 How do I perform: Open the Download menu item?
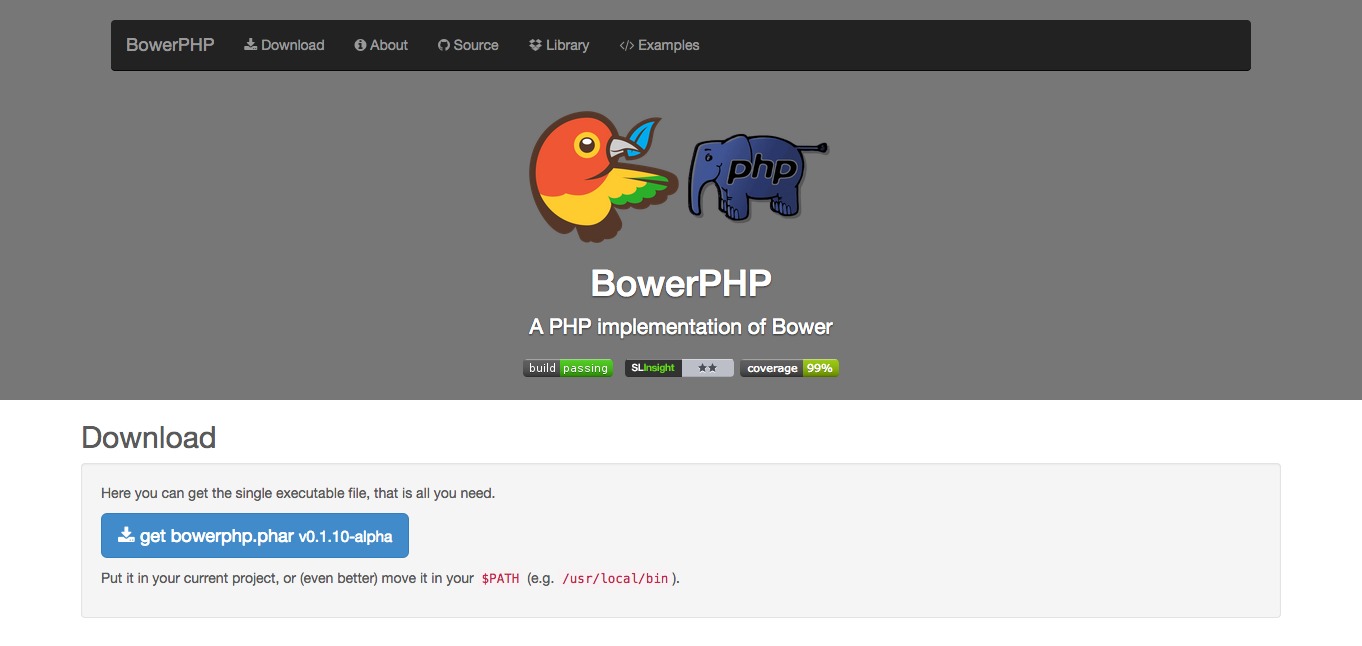coord(284,45)
